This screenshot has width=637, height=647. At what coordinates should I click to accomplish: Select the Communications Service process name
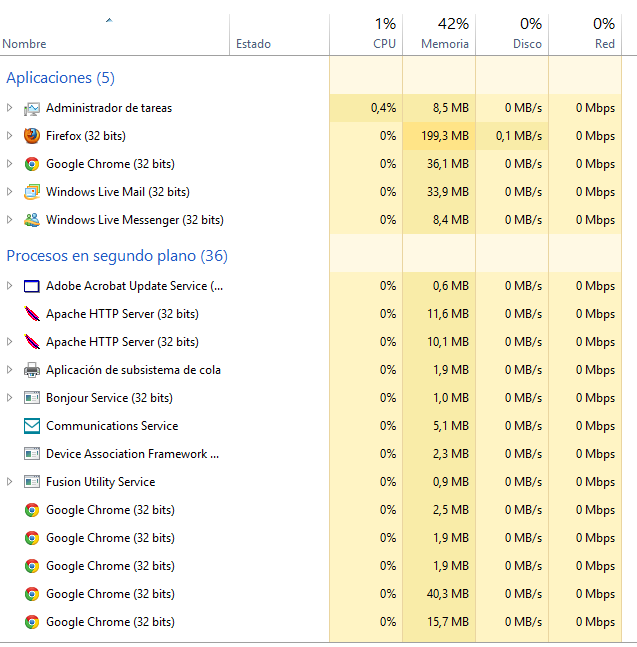click(x=112, y=426)
